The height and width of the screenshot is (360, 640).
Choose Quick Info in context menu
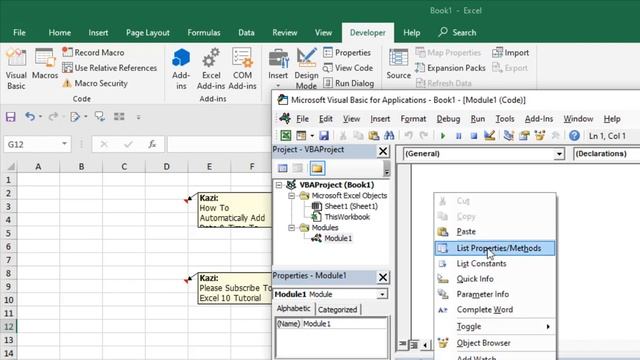[495, 279]
